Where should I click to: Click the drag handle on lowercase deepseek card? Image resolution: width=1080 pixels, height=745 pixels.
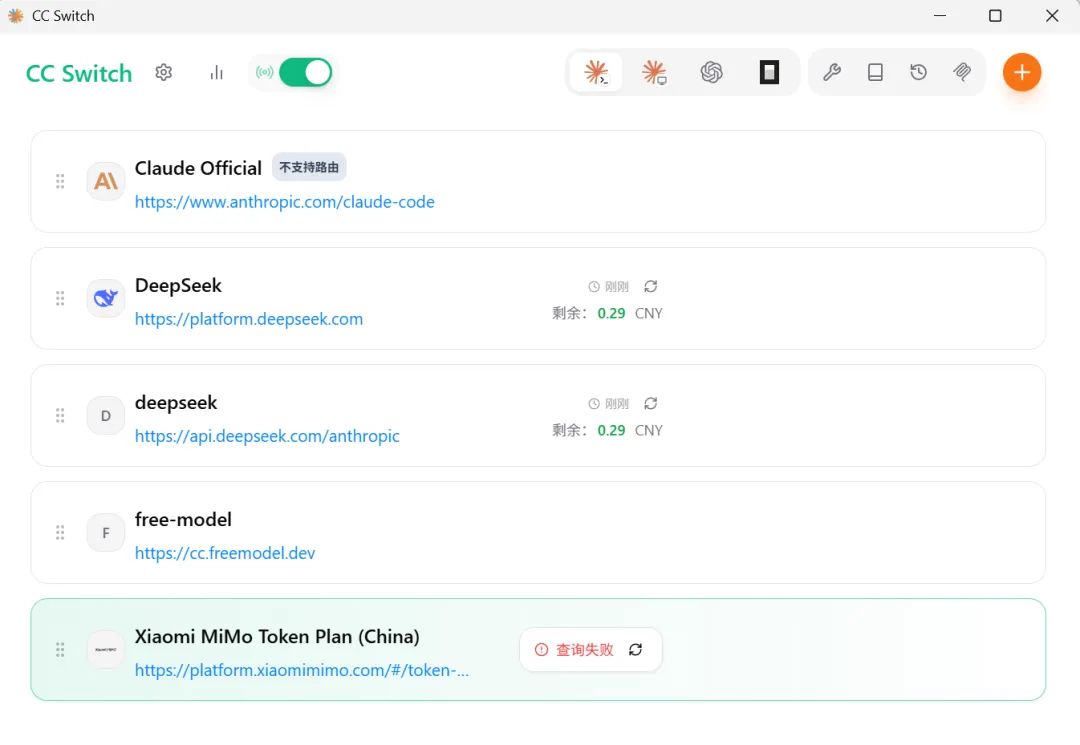60,415
